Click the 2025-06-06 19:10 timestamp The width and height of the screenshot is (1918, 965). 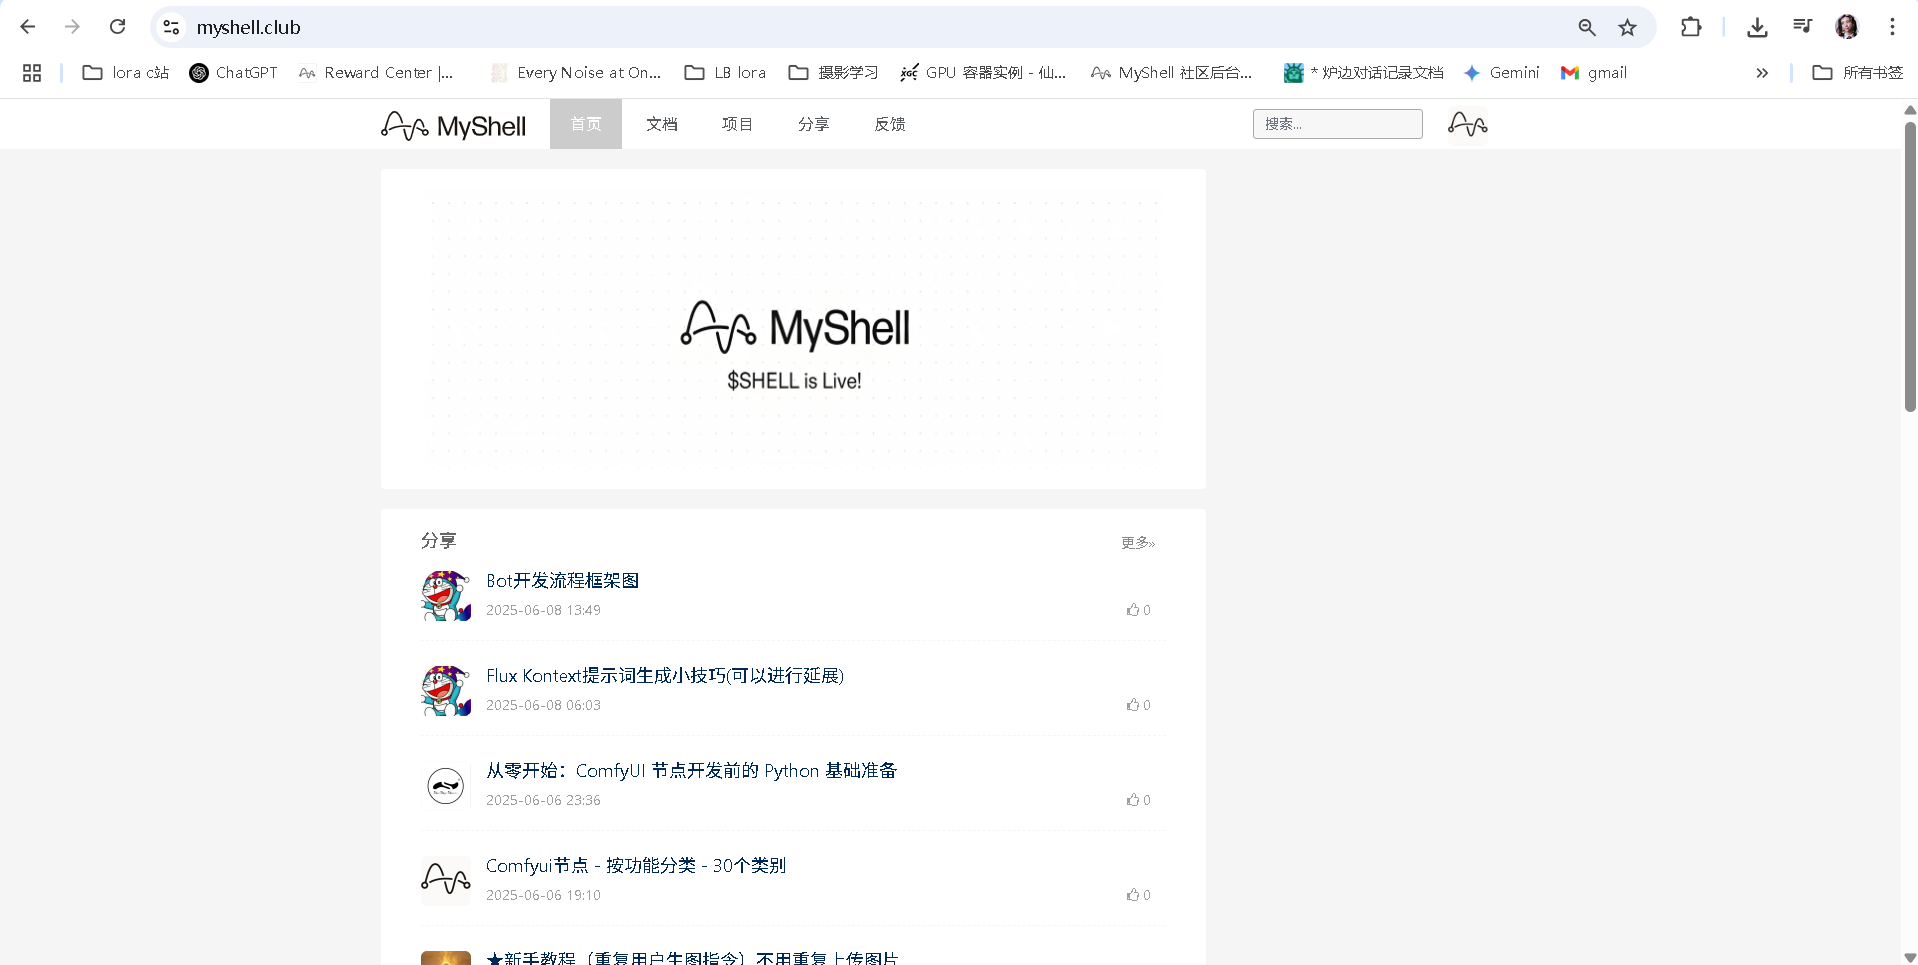pyautogui.click(x=543, y=895)
